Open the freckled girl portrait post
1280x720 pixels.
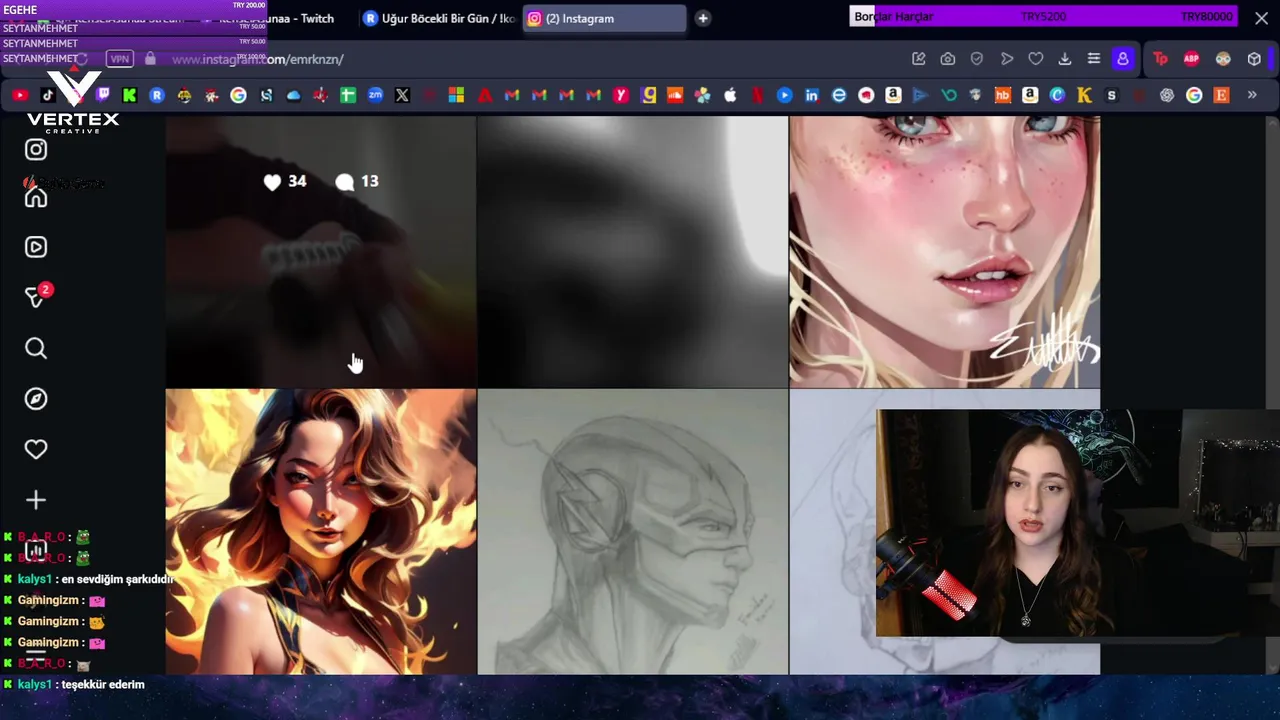[945, 251]
